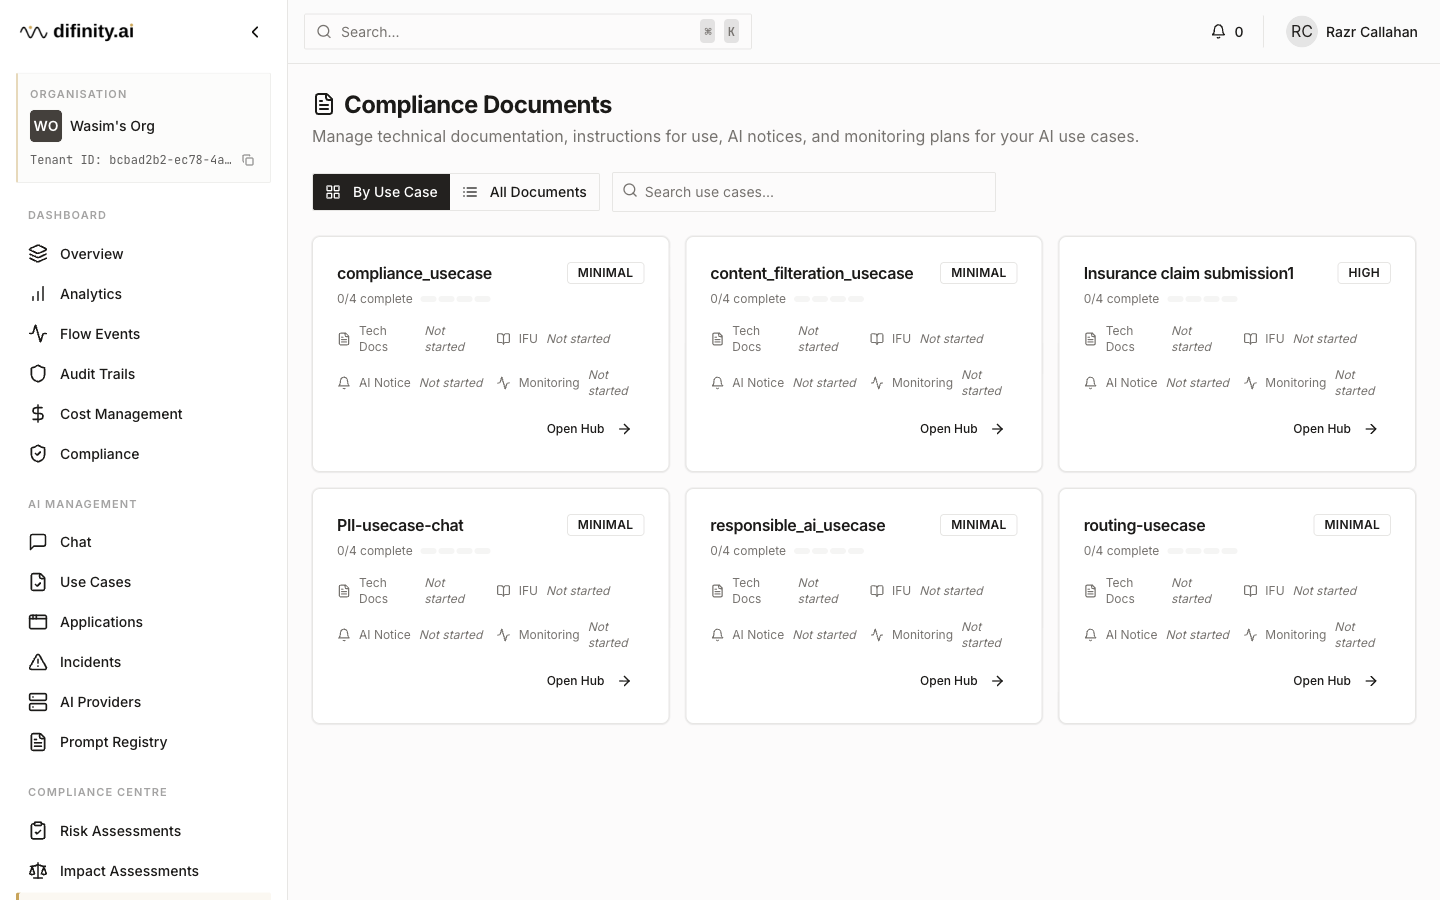Open Hub for content_filteration_usecase
This screenshot has height=900, width=1440.
pyautogui.click(x=962, y=429)
